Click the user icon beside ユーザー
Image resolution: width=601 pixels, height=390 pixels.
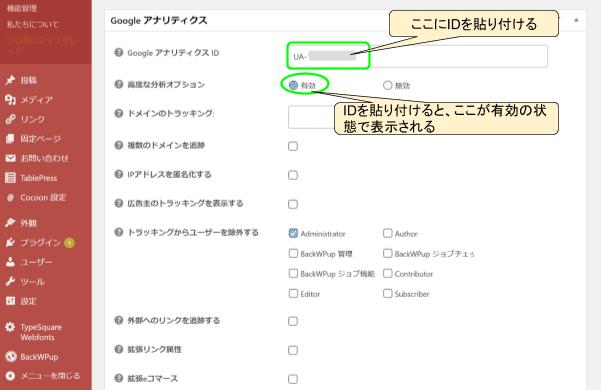[10, 262]
